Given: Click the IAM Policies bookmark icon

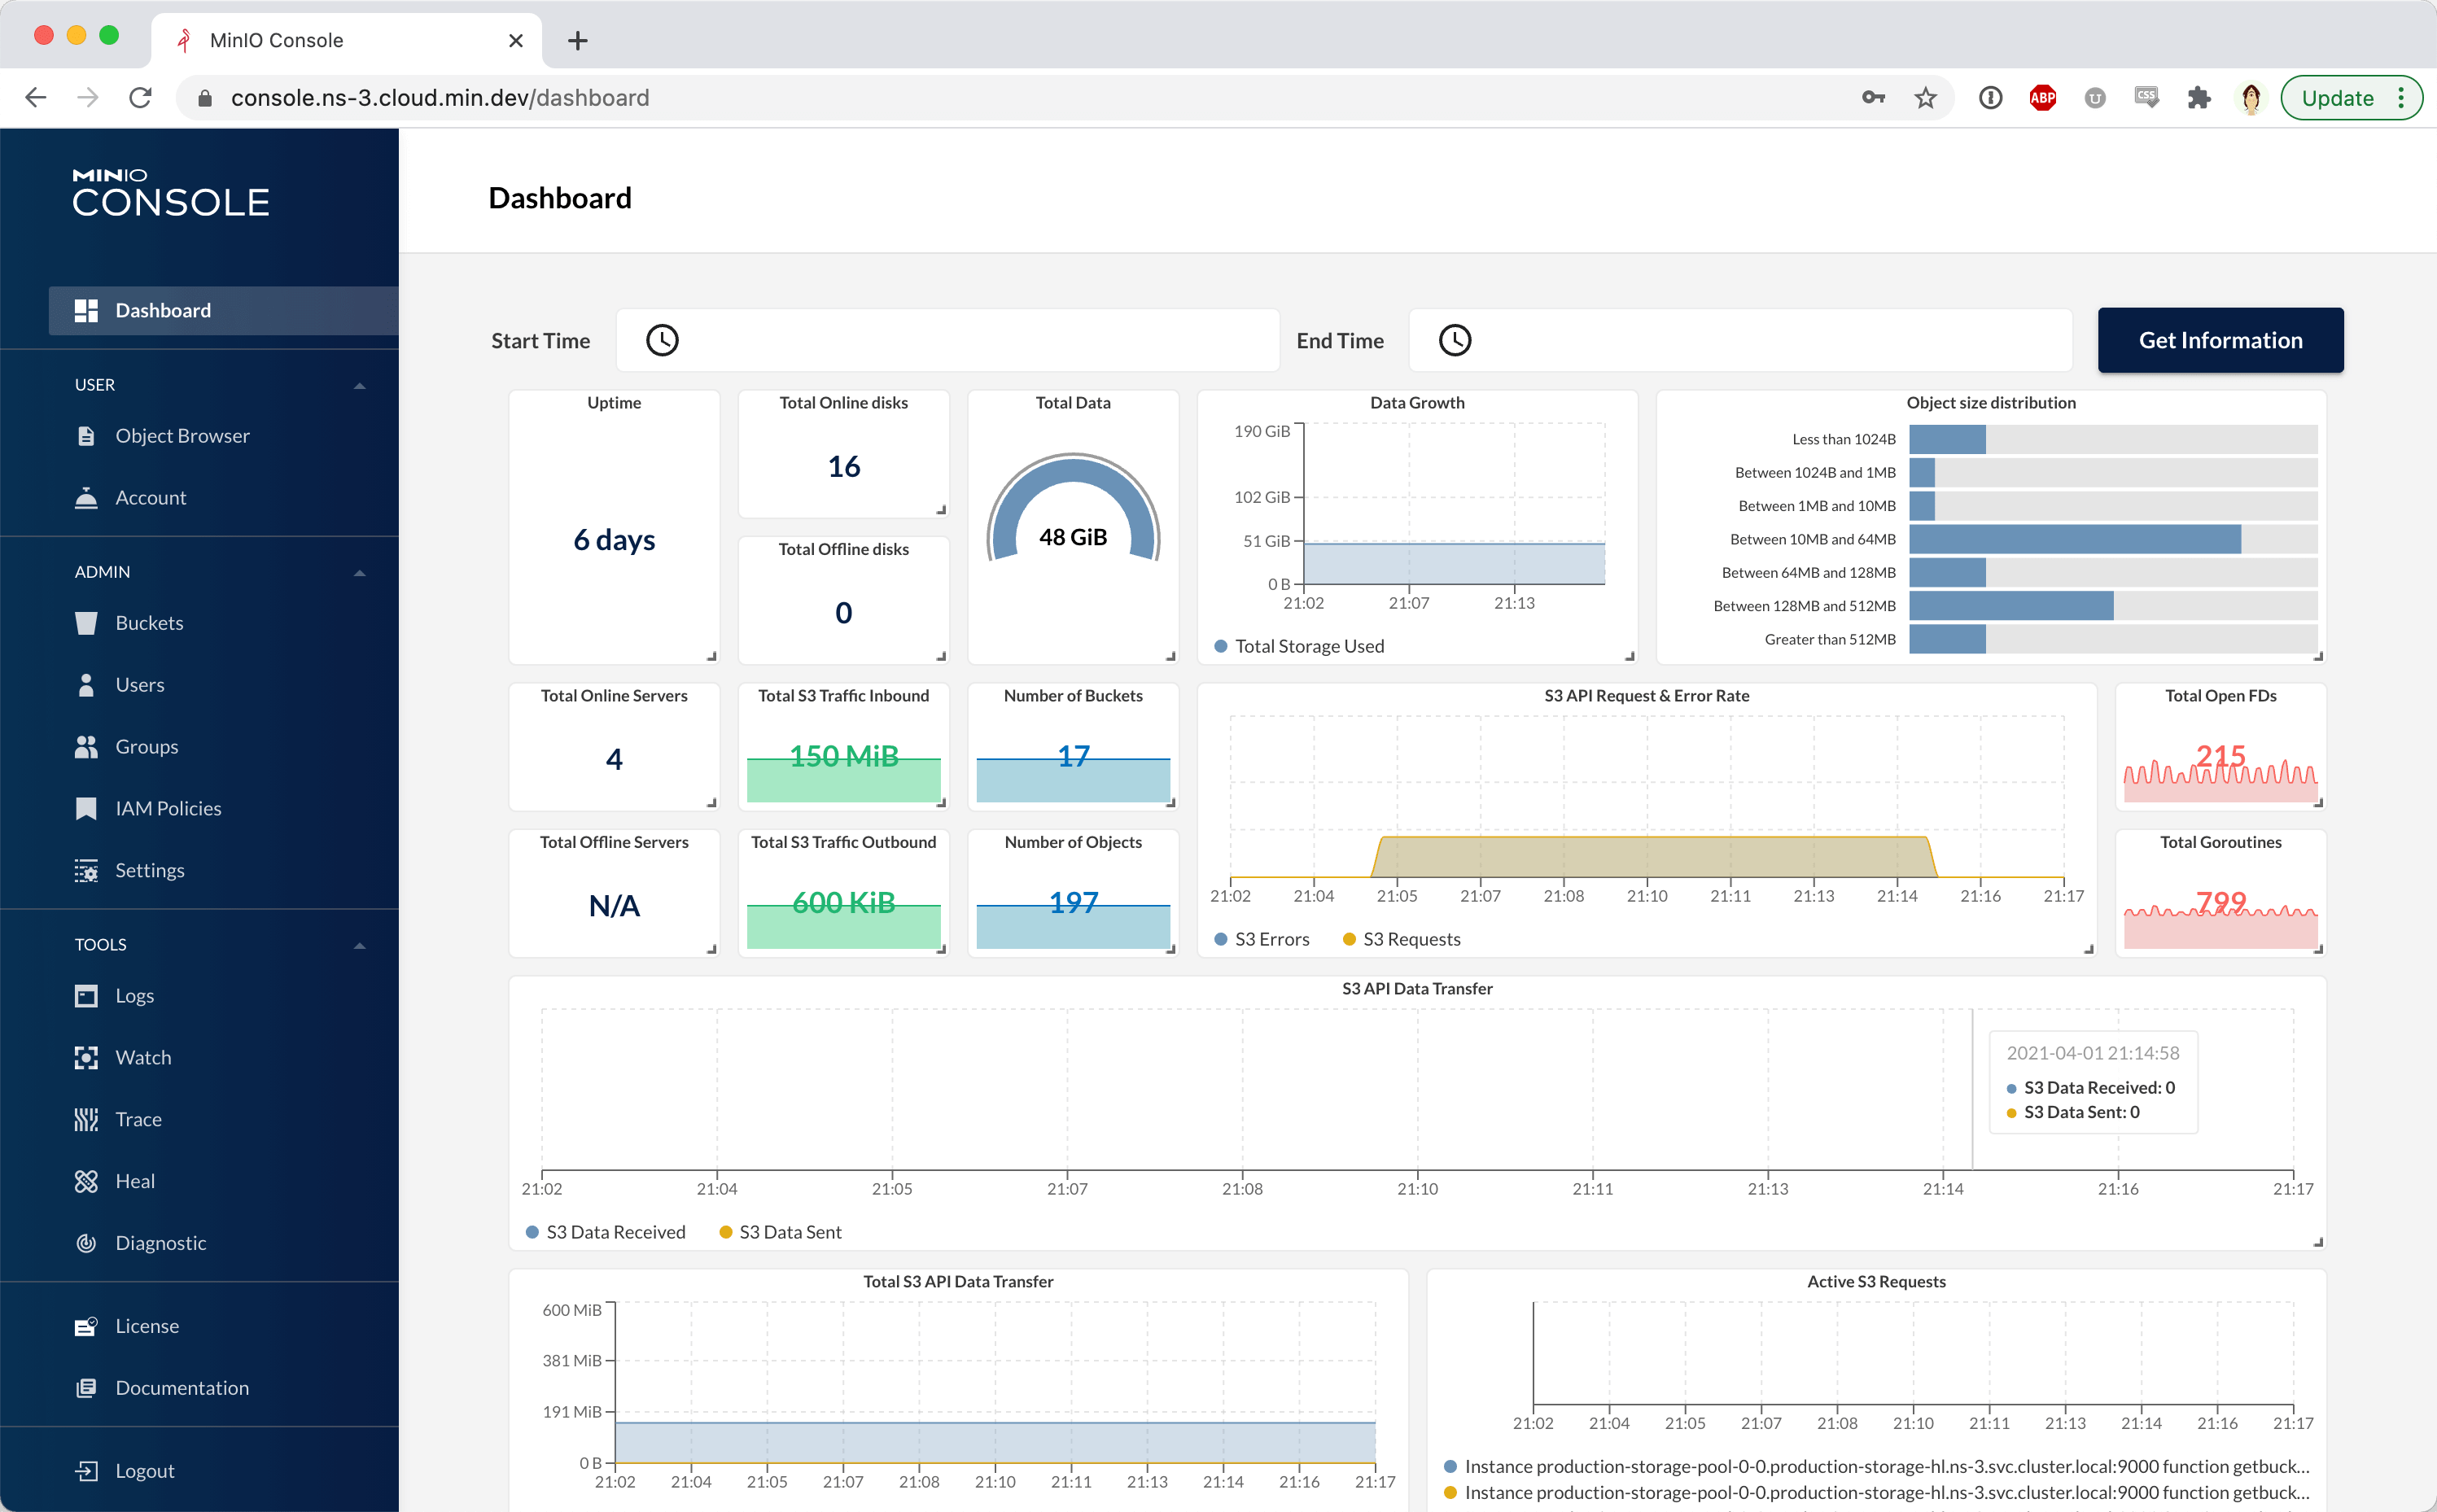Looking at the screenshot, I should click(x=86, y=808).
